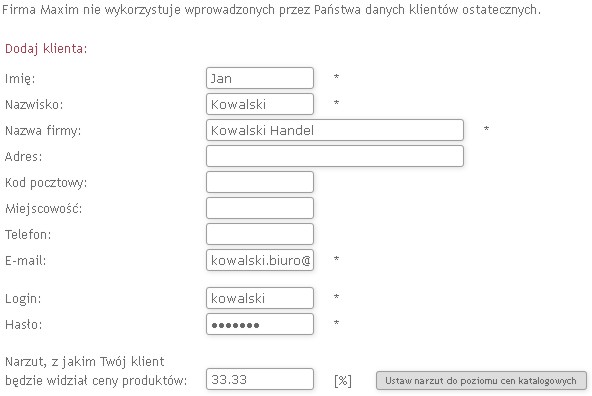The height and width of the screenshot is (396, 592).
Task: Click the required asterisk beside Nazwa firmy
Action: (486, 129)
